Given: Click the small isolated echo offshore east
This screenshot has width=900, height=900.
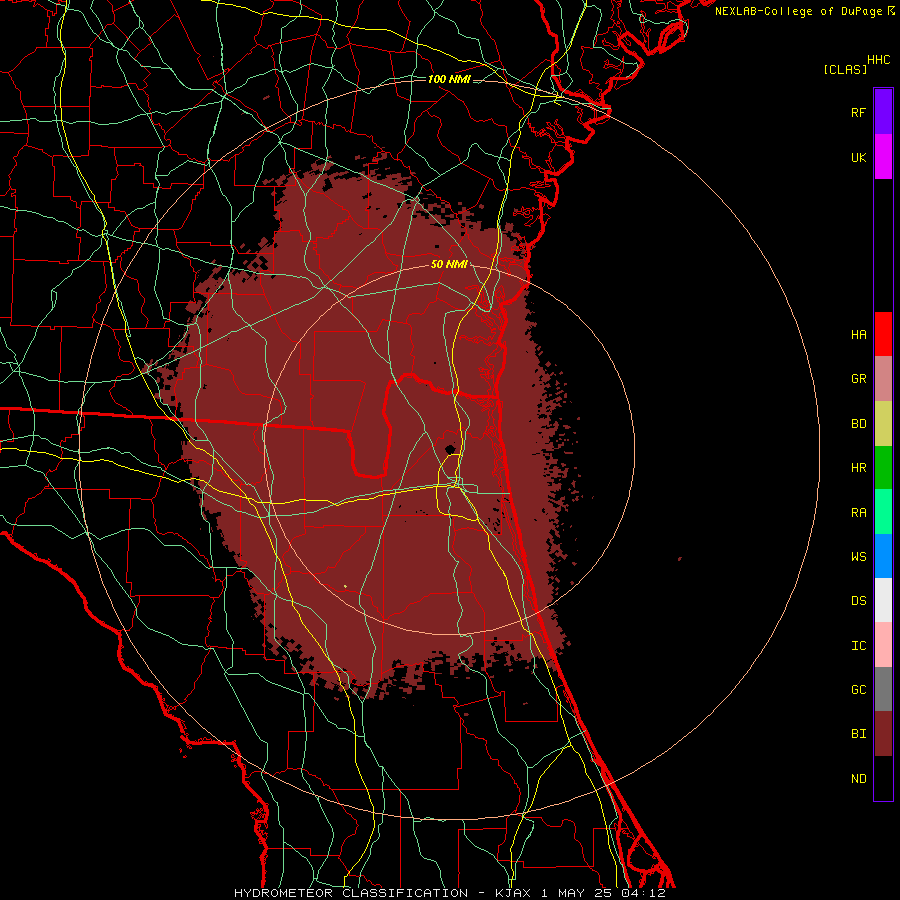Looking at the screenshot, I should point(680,558).
